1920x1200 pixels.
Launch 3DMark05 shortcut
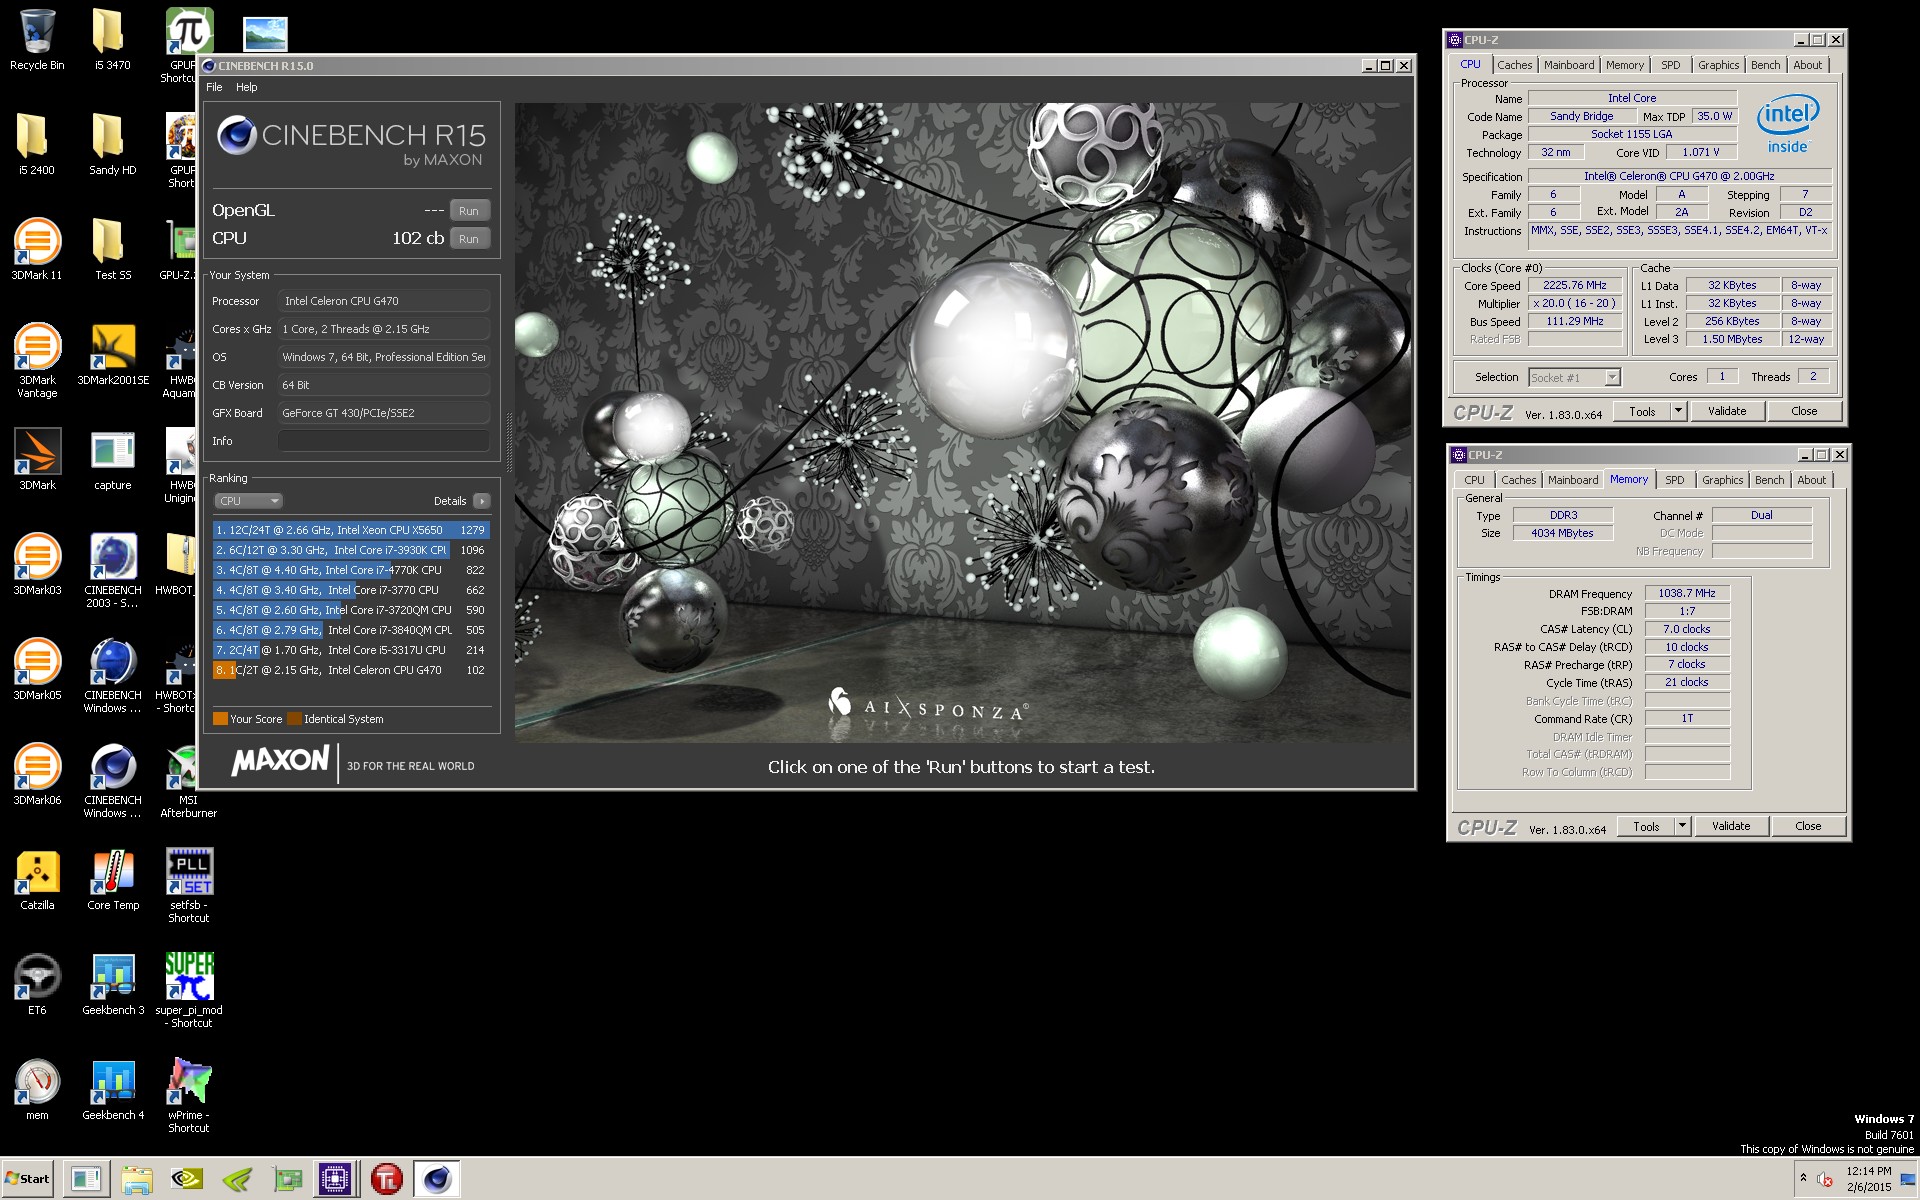(37, 670)
